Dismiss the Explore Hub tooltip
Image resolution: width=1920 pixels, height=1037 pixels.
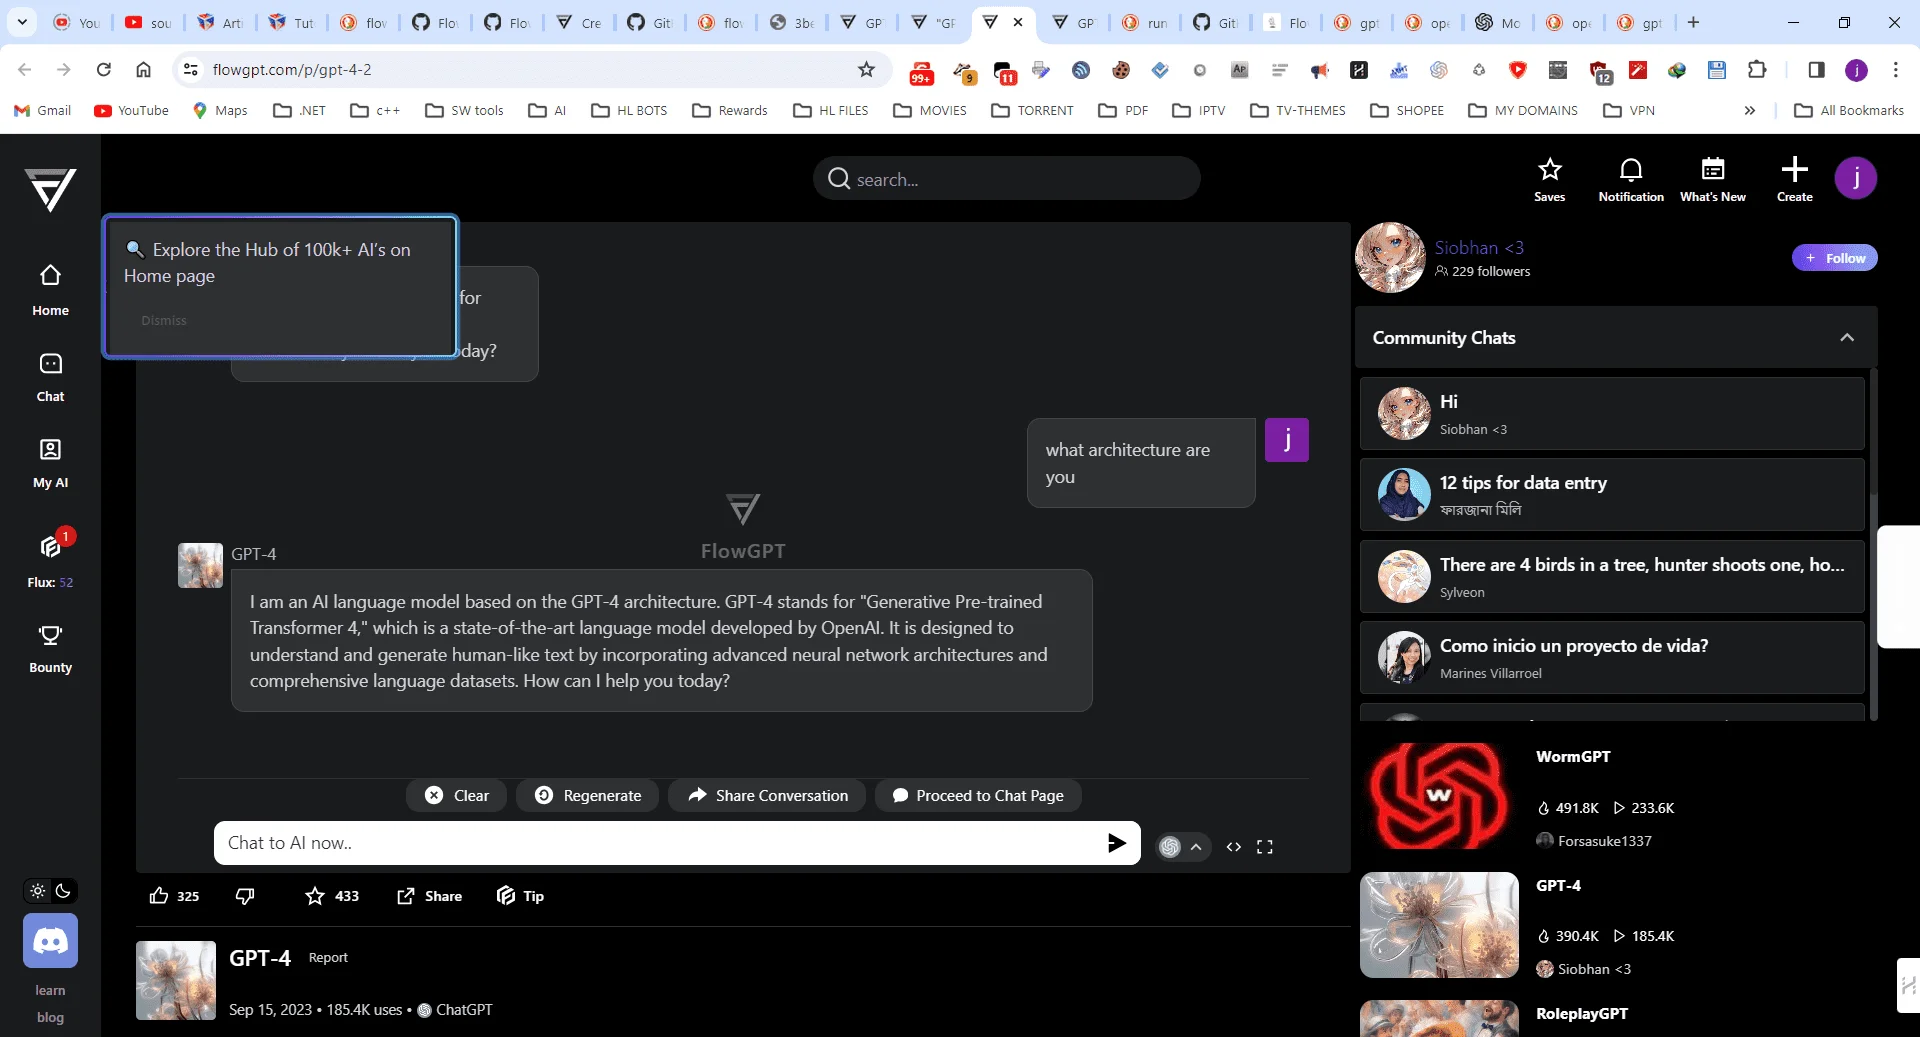pyautogui.click(x=164, y=321)
